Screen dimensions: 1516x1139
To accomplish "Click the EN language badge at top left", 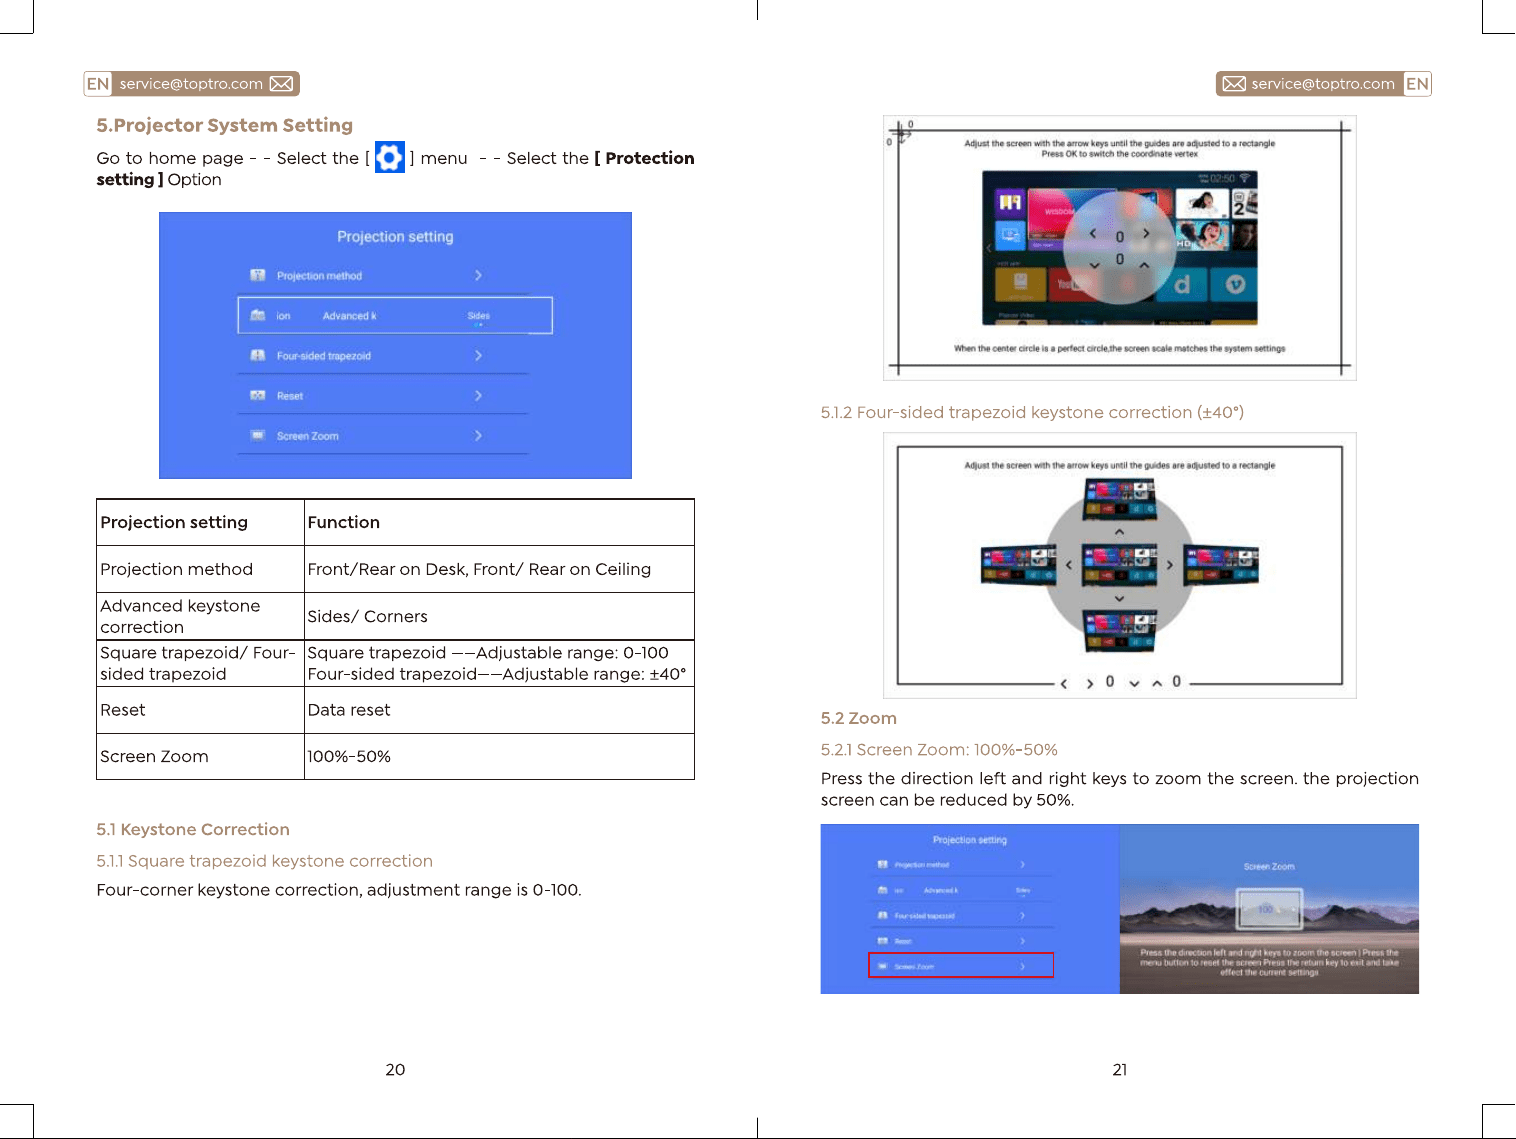I will point(98,84).
